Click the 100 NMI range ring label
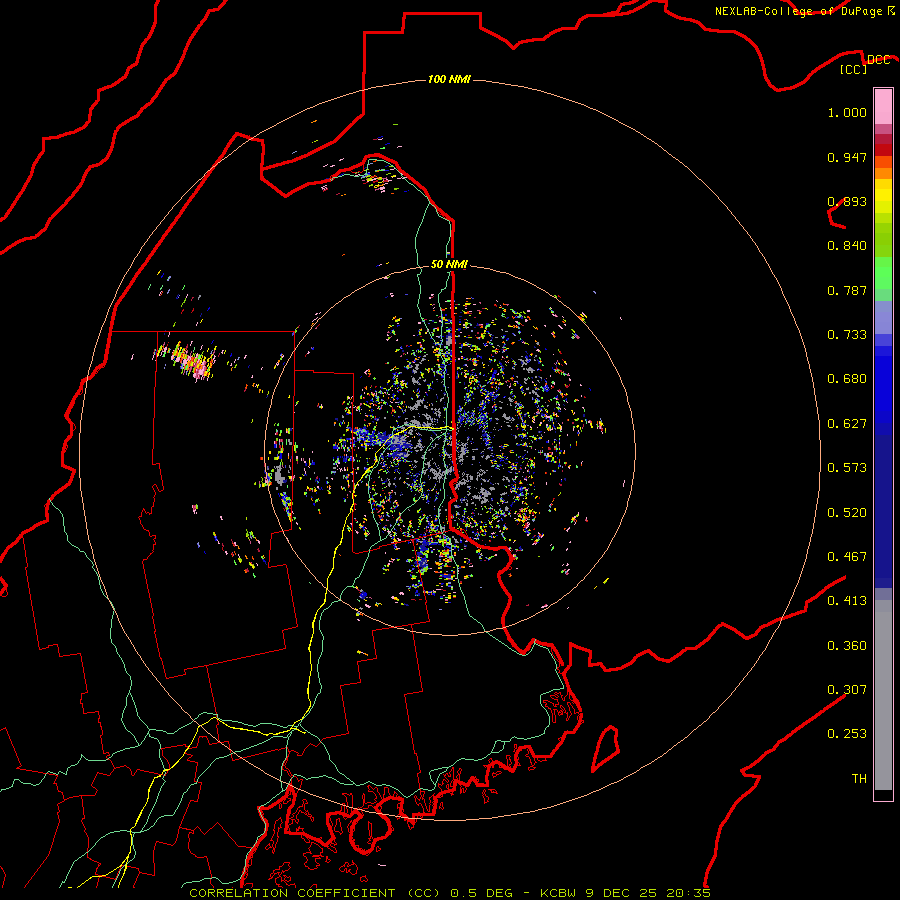Viewport: 900px width, 900px height. point(449,79)
